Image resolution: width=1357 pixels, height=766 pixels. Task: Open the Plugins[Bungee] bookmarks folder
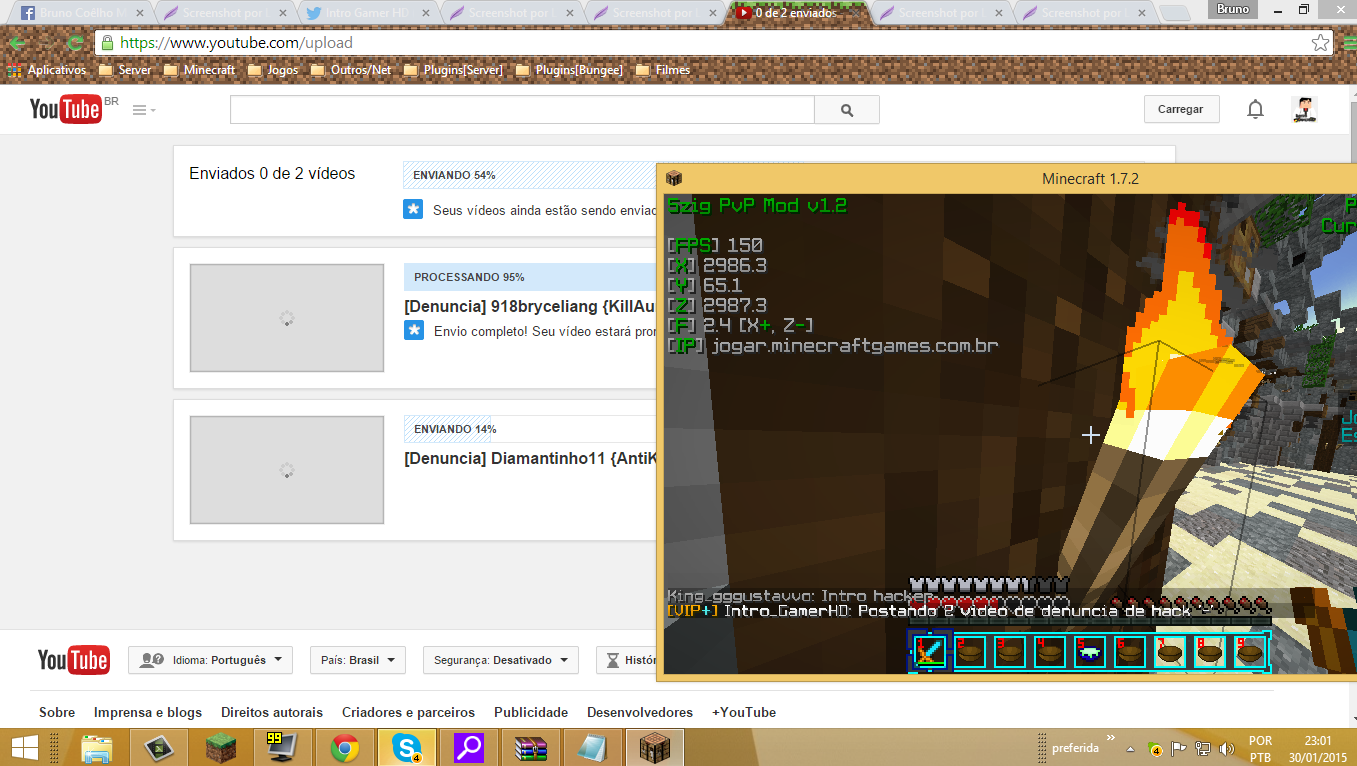tap(569, 70)
